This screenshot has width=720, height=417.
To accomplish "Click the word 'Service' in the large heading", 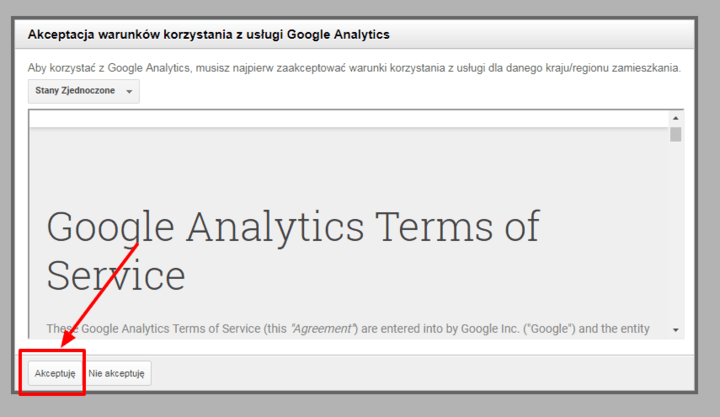I will coord(115,274).
